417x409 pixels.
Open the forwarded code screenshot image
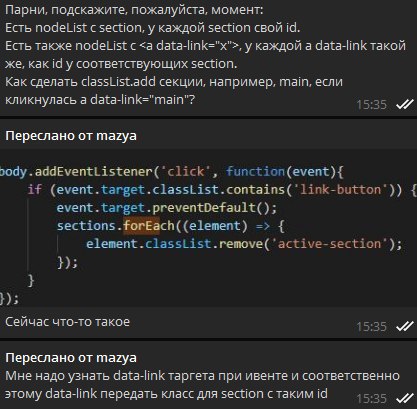click(x=208, y=228)
